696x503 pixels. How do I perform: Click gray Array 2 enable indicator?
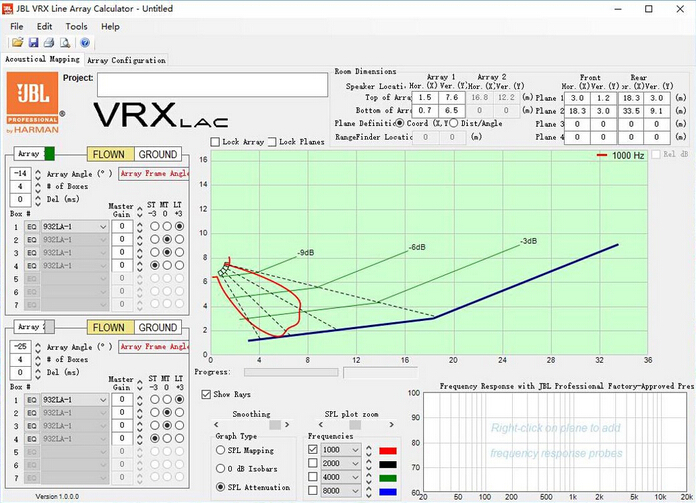(x=50, y=327)
